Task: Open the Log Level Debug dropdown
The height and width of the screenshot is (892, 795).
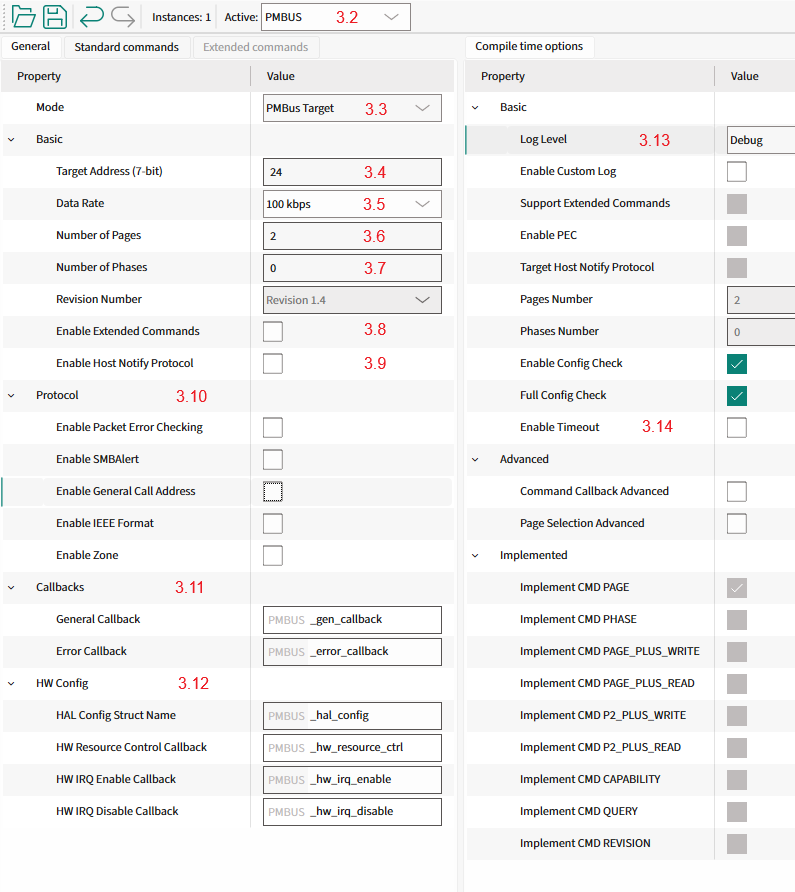Action: click(761, 140)
